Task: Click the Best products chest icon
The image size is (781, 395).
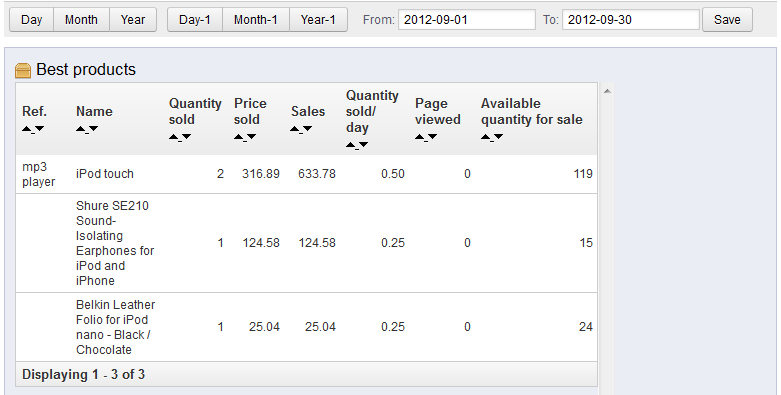Action: tap(23, 71)
